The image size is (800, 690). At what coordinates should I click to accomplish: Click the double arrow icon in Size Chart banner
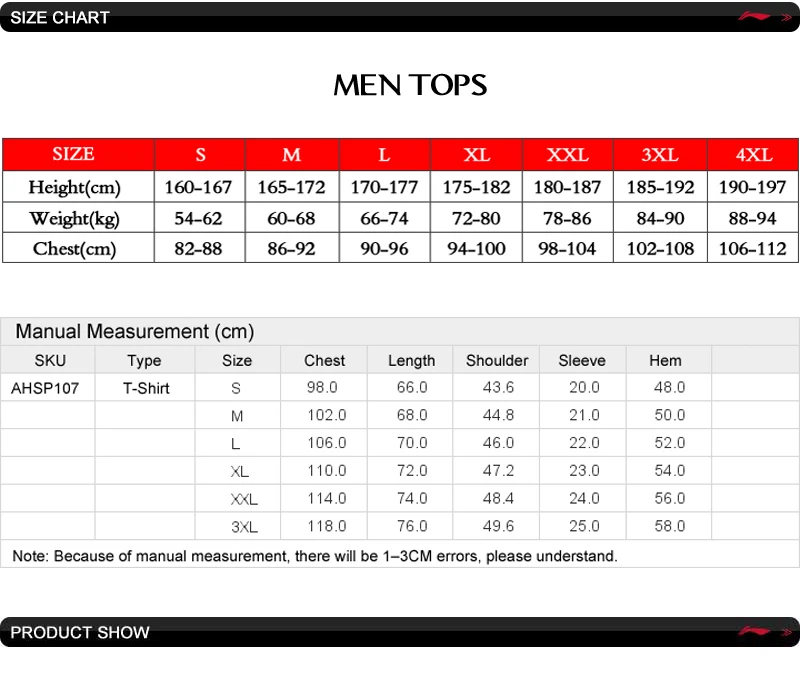pyautogui.click(x=786, y=17)
